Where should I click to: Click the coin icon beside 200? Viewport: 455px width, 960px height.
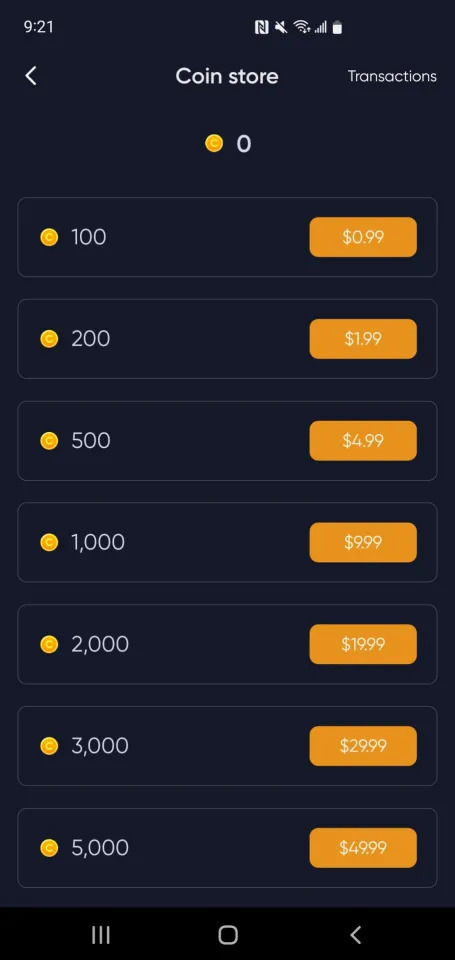pos(49,339)
